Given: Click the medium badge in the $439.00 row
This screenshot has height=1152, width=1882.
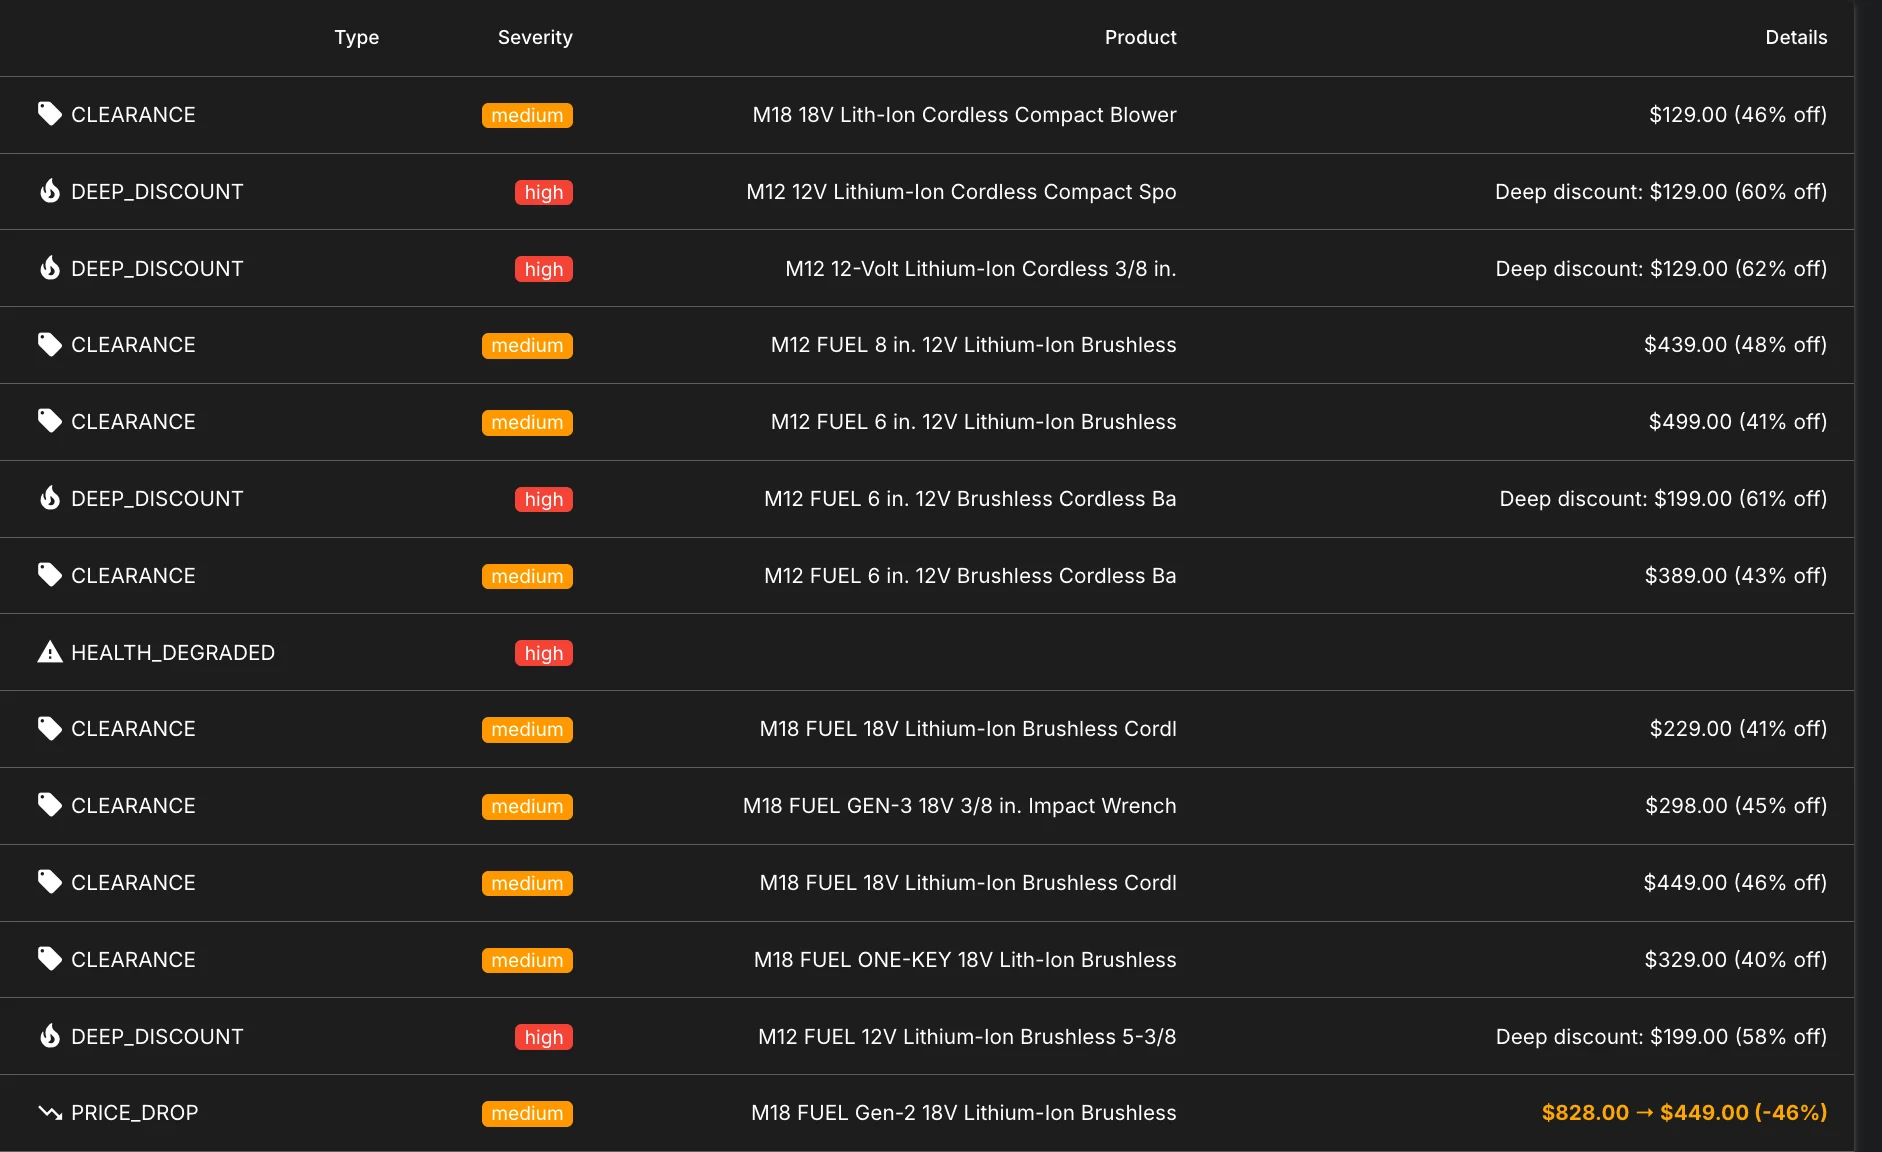Looking at the screenshot, I should pos(527,346).
